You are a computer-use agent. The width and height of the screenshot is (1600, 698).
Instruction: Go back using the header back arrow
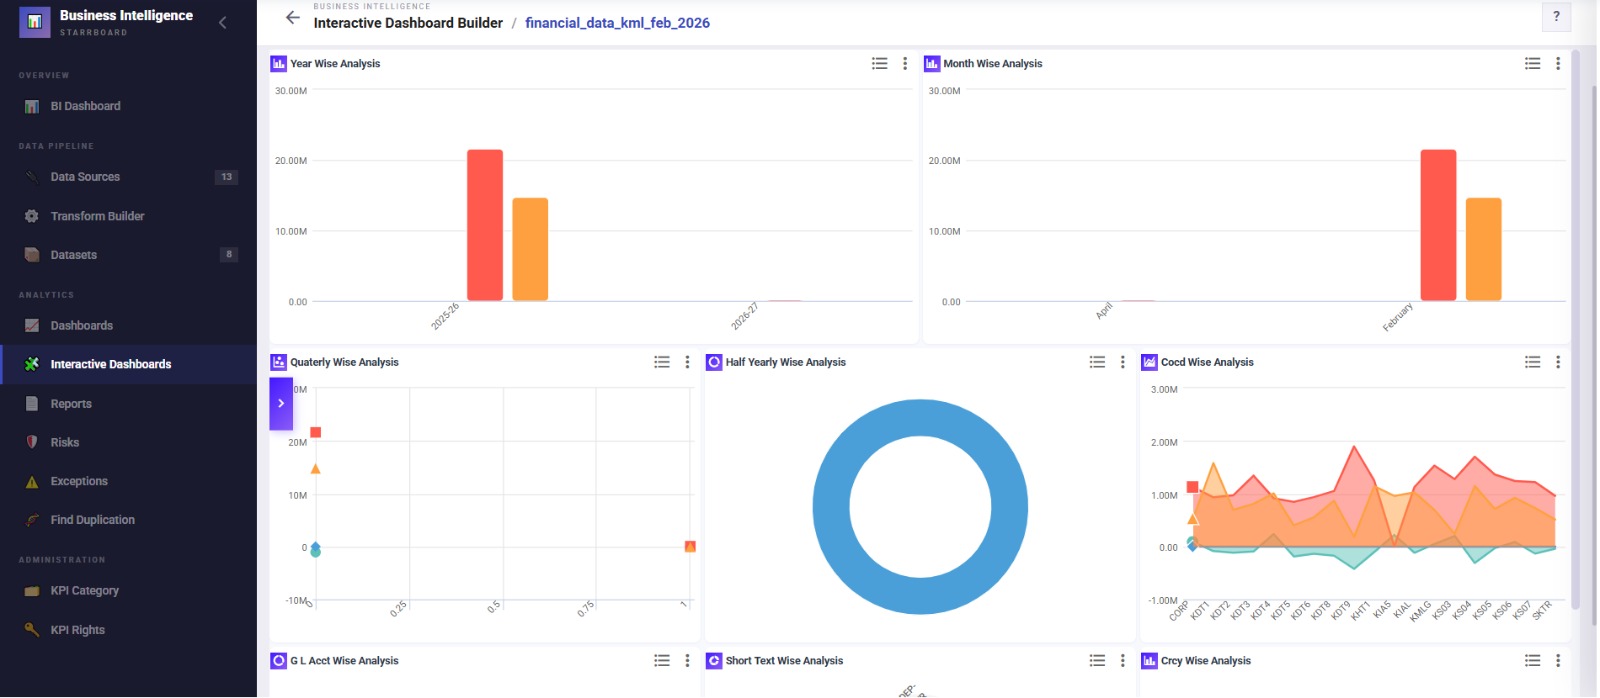(x=292, y=18)
